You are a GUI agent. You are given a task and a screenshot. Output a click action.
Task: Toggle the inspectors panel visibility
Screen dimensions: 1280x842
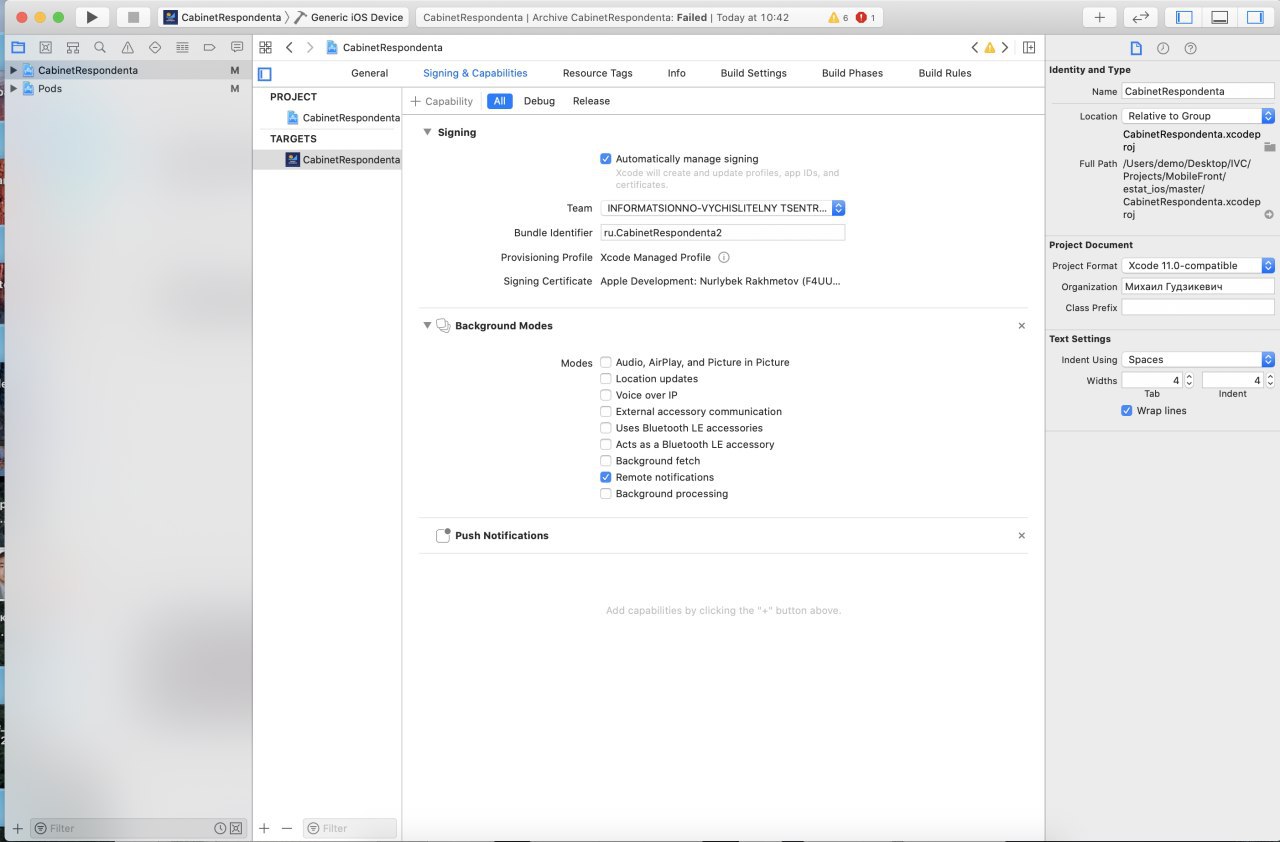click(x=1254, y=17)
